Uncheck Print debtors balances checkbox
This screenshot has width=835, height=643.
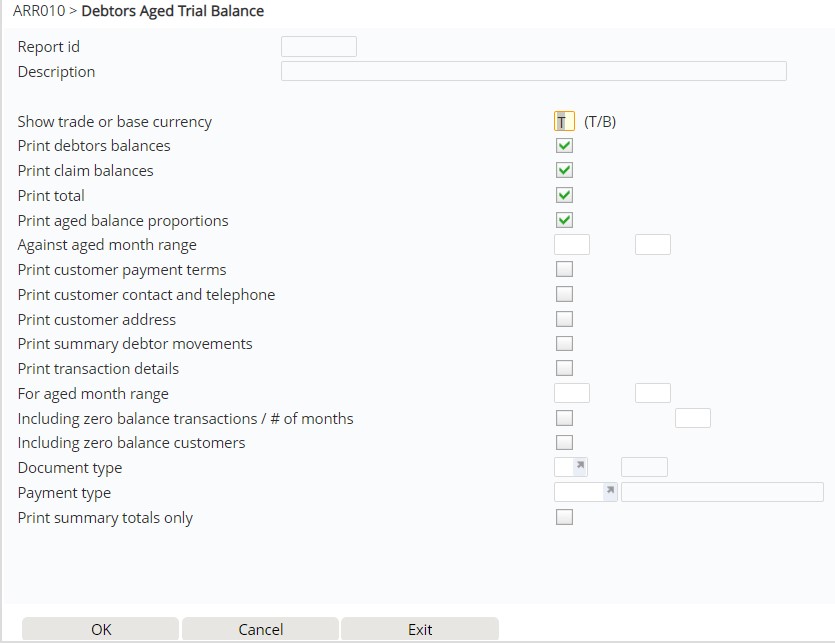(x=564, y=146)
